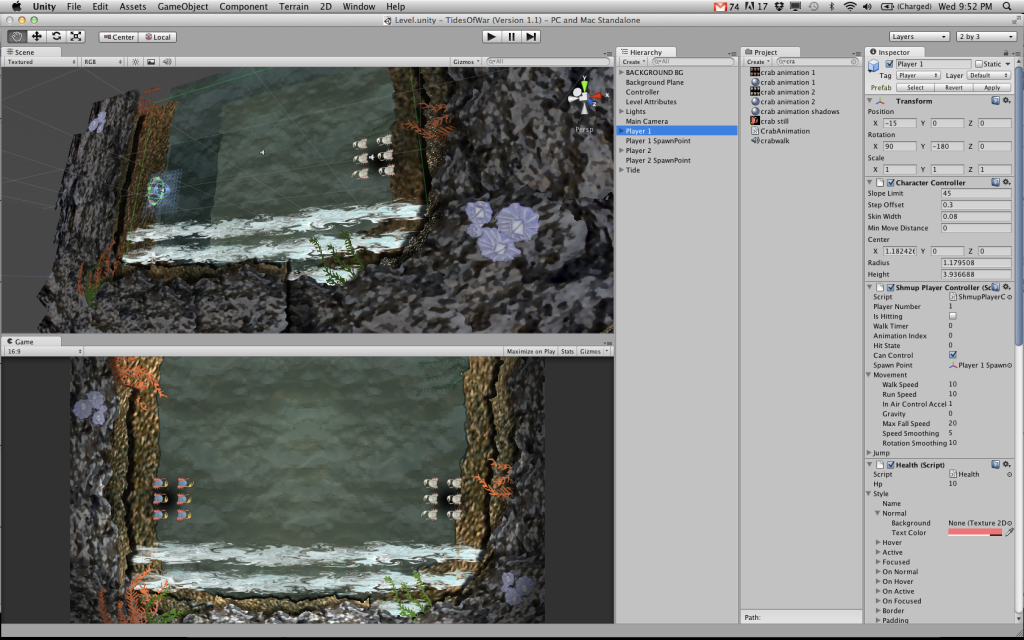This screenshot has width=1024, height=640.
Task: Open the Terrain menu
Action: [x=293, y=7]
